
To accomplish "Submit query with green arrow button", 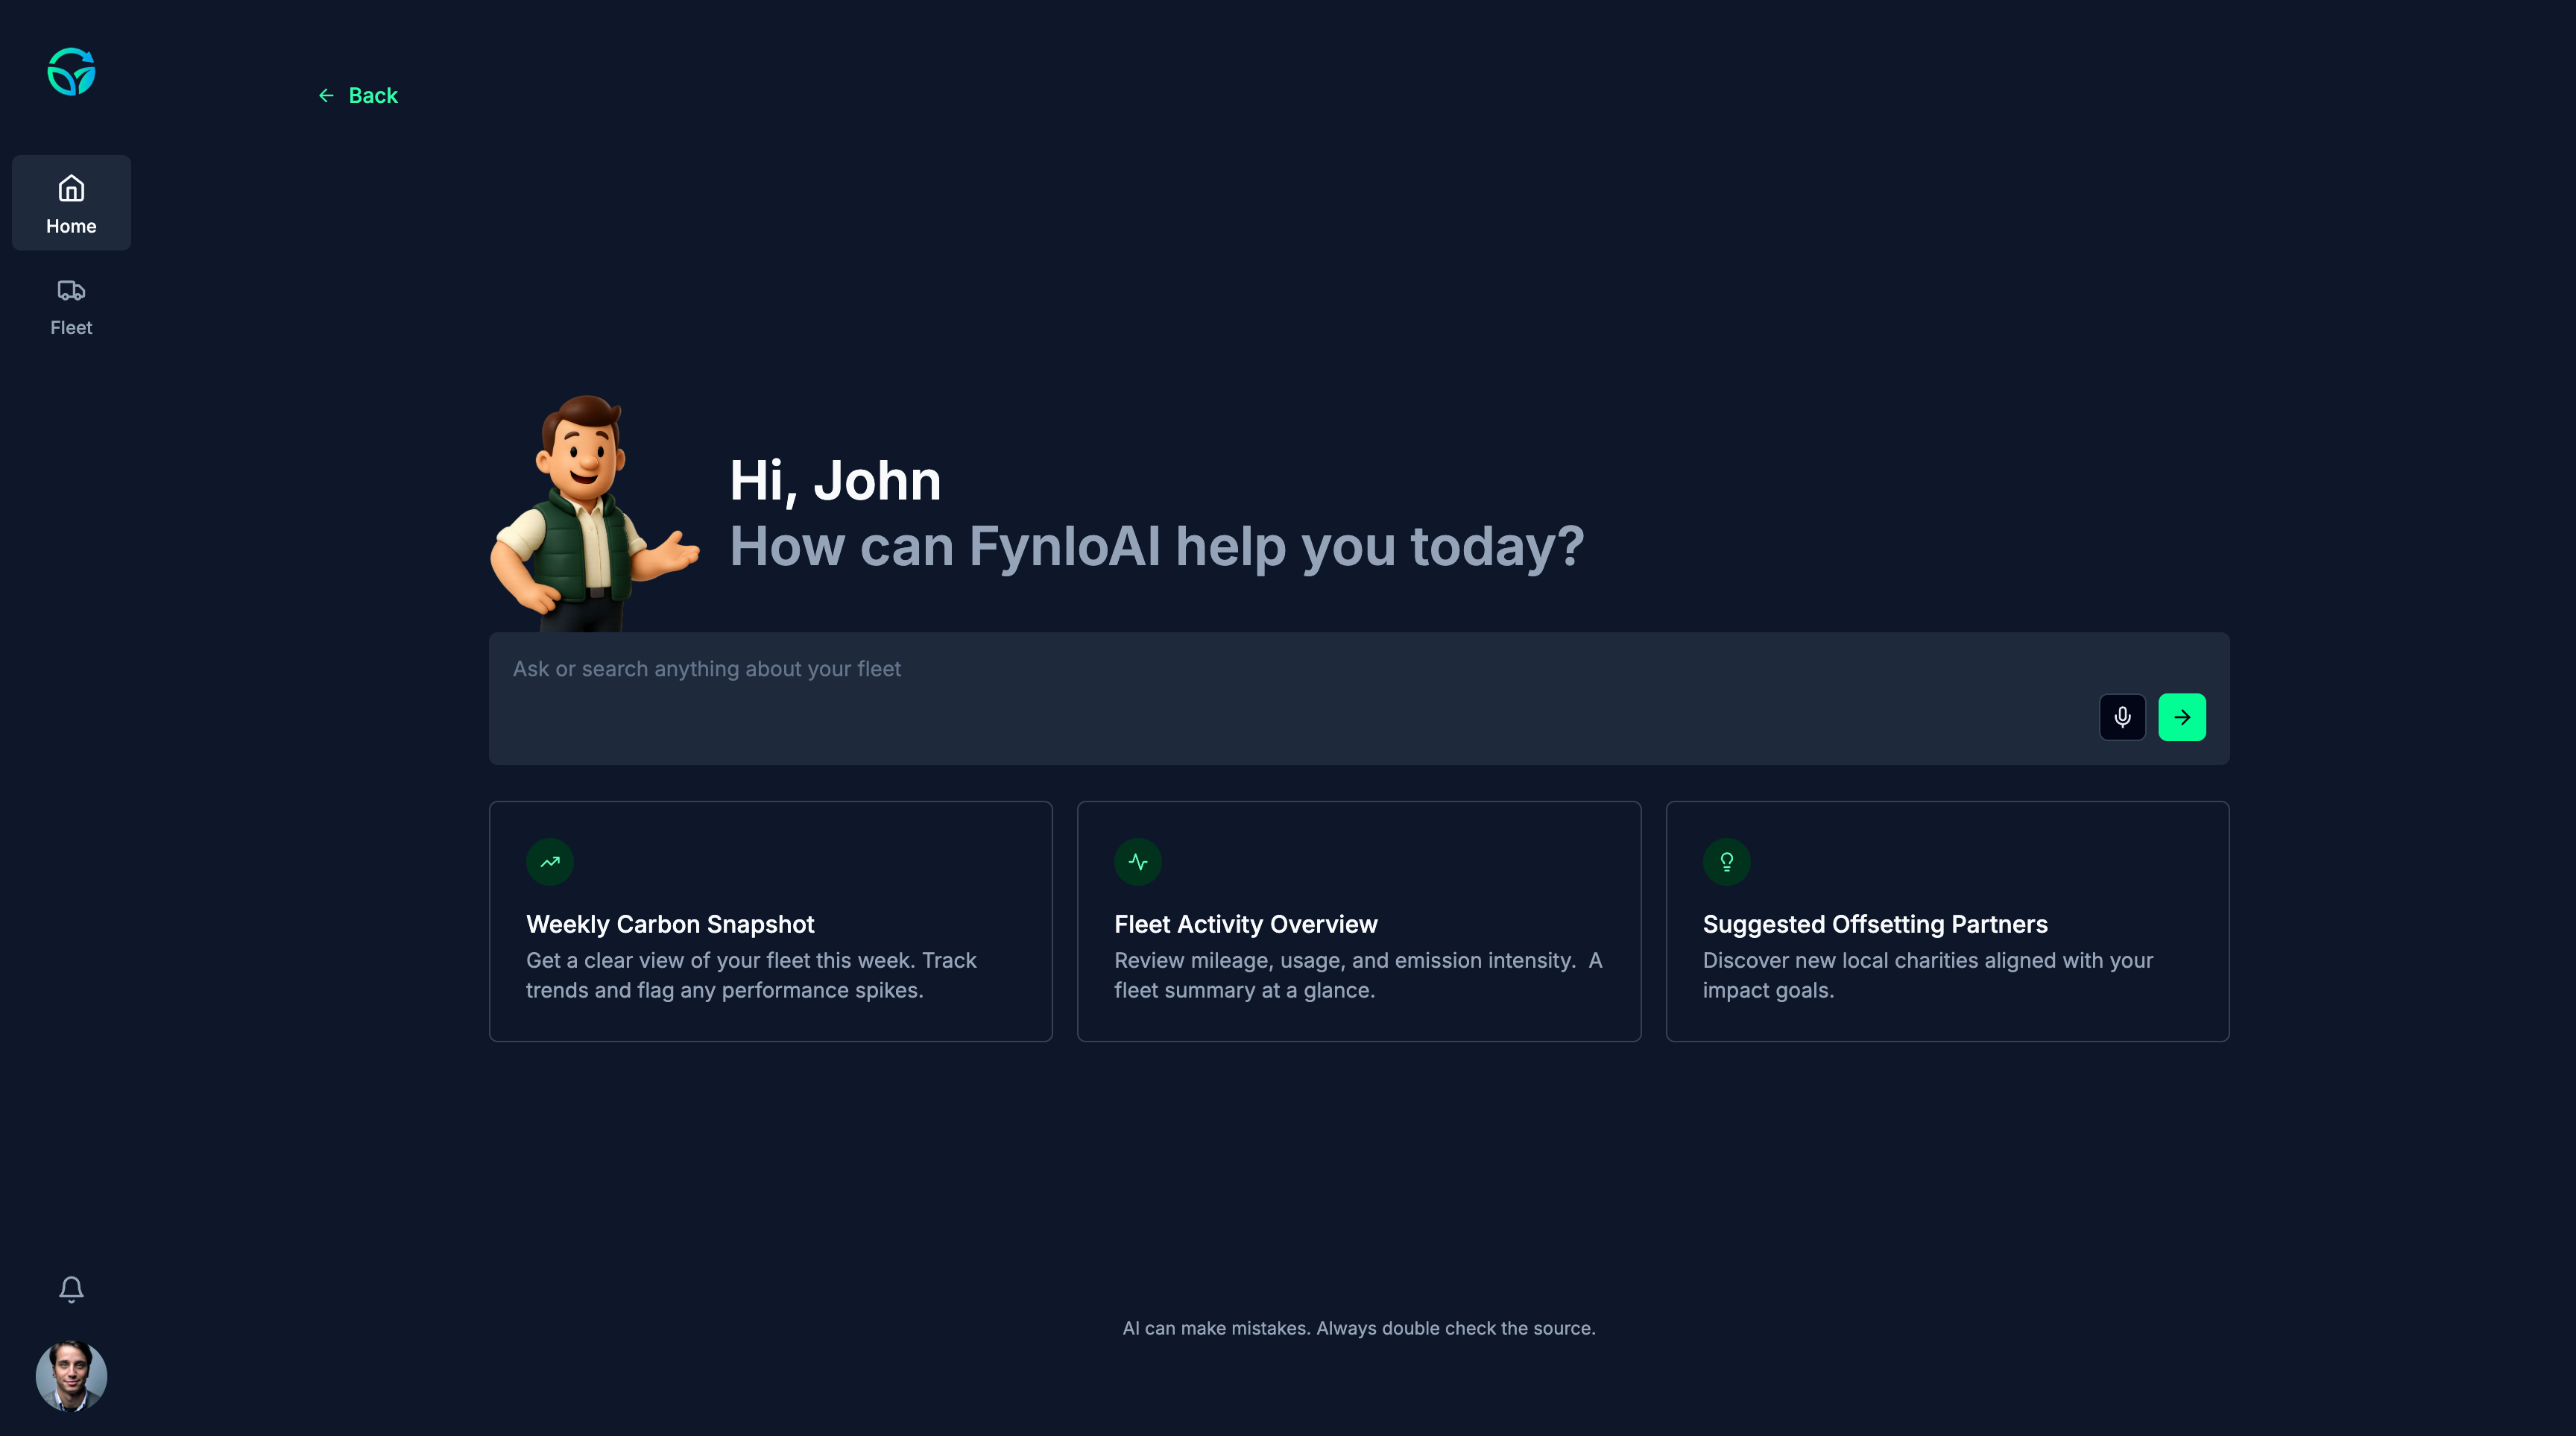I will point(2182,717).
